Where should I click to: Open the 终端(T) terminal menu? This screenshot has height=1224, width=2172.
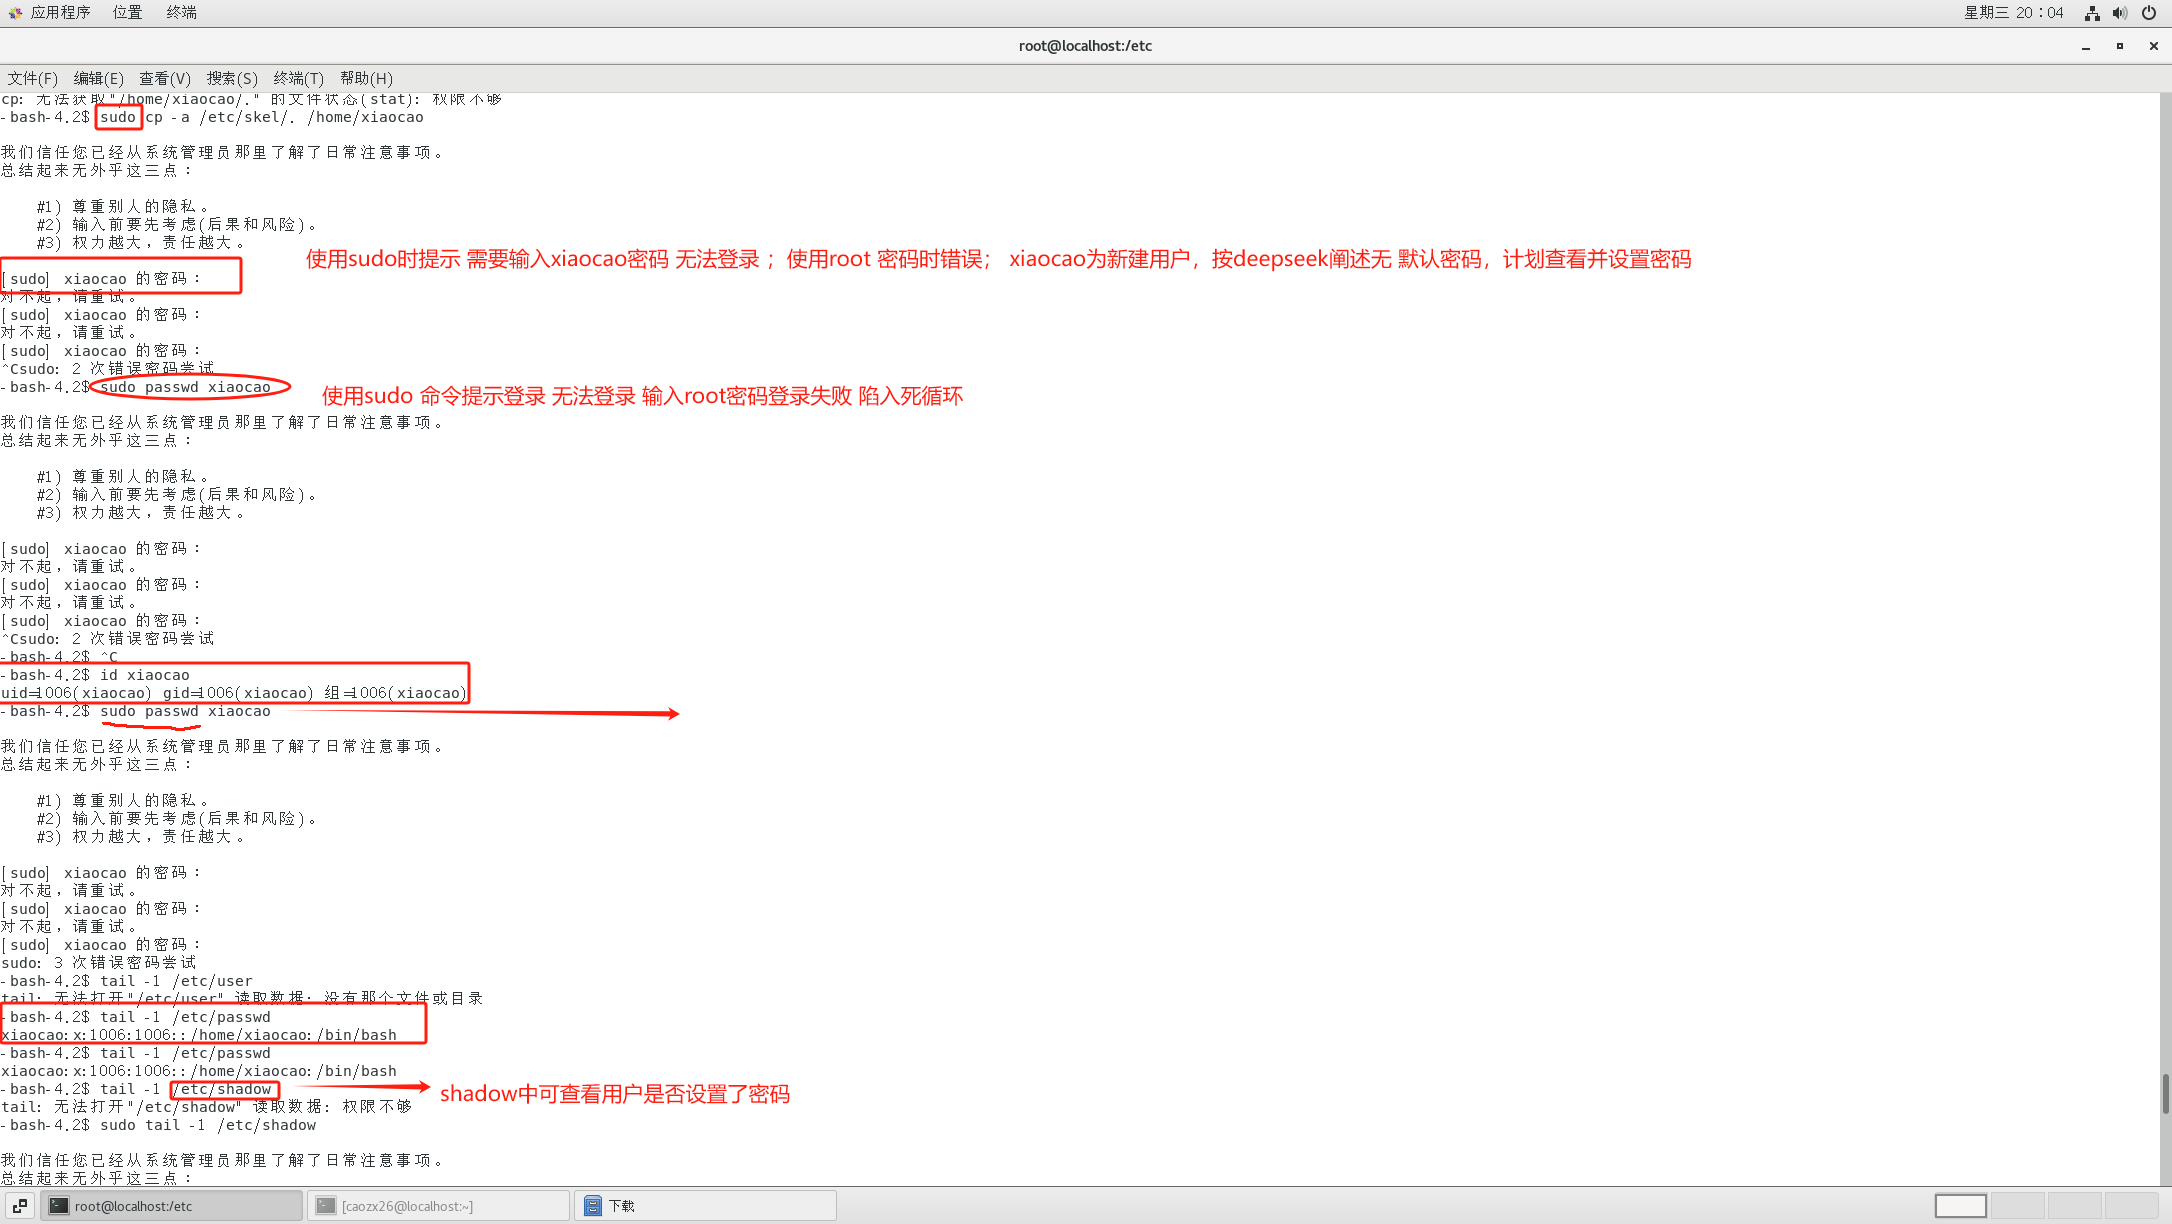[x=298, y=78]
